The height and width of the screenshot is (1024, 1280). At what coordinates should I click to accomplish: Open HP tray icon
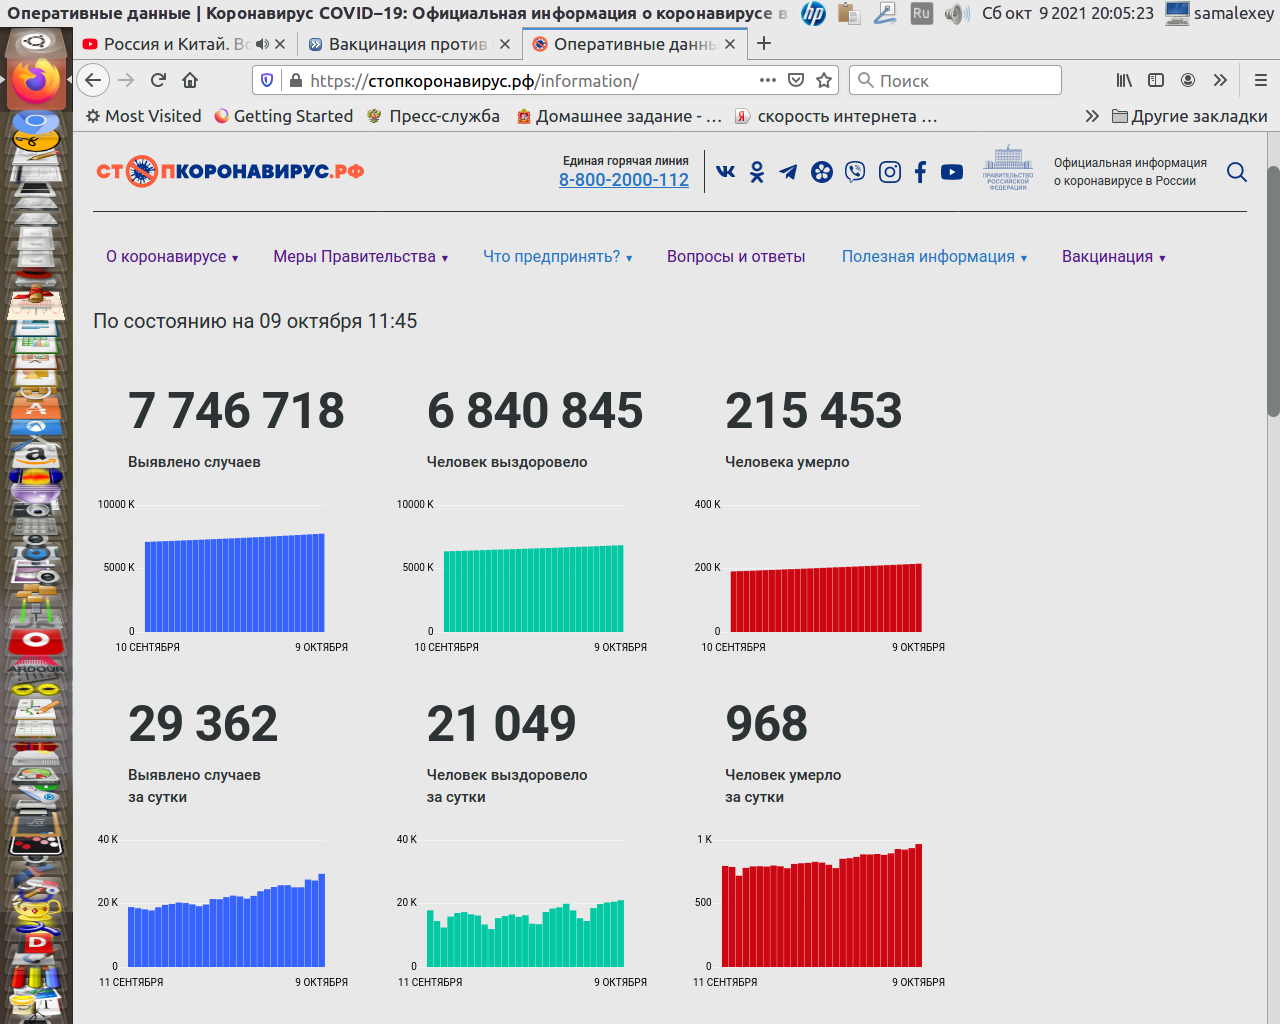pos(814,14)
